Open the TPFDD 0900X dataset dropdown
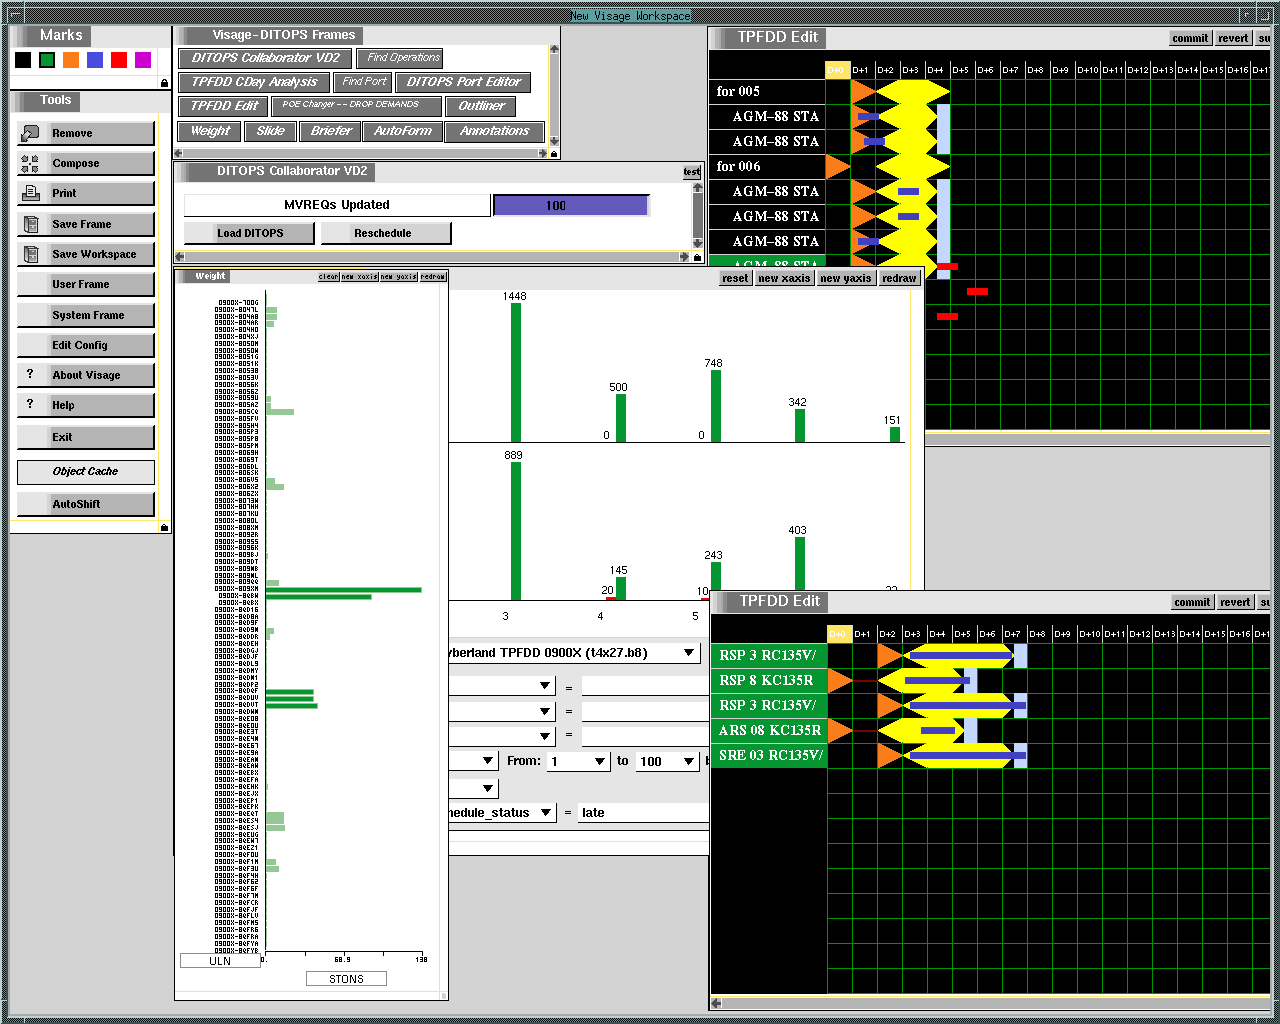Viewport: 1280px width, 1024px height. (x=689, y=653)
